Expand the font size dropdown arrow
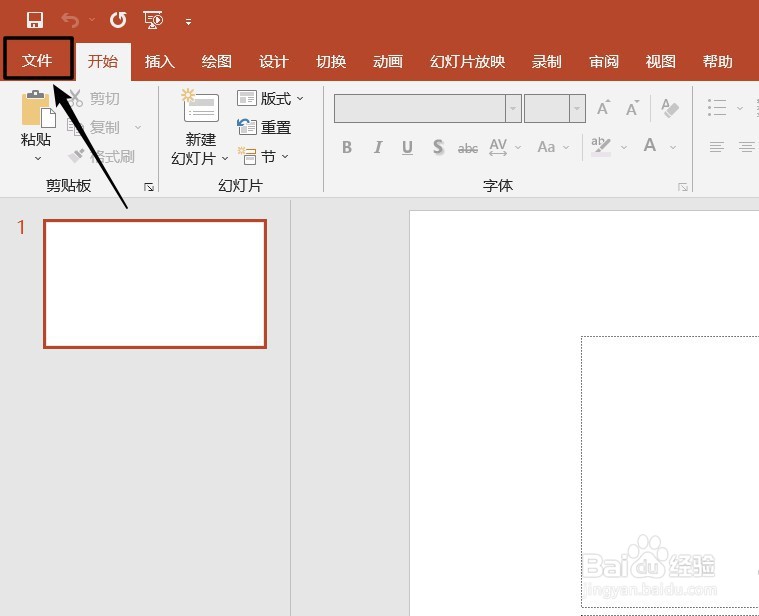Viewport: 759px width, 616px height. point(577,108)
